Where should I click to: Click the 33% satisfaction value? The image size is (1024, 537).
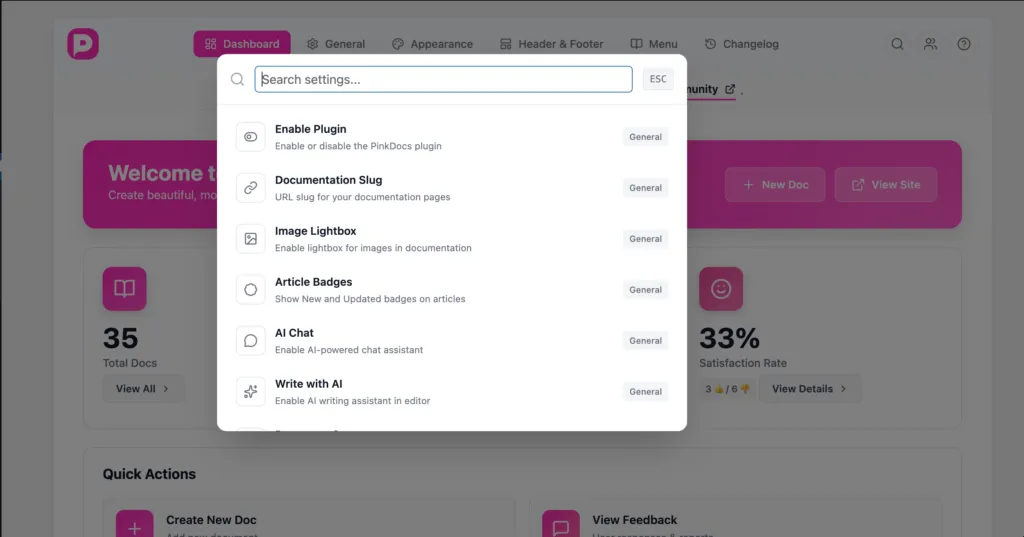729,338
